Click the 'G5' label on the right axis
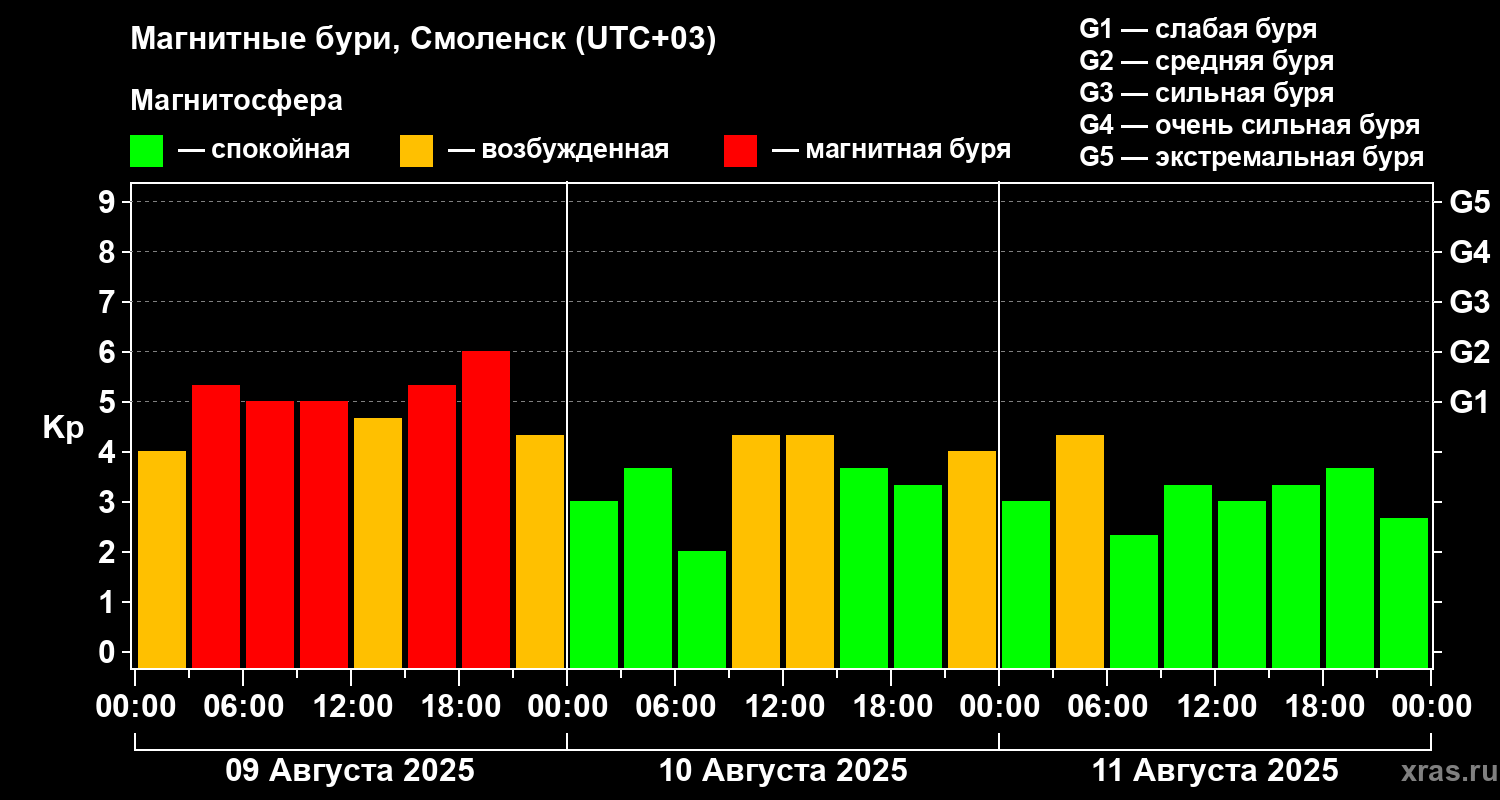 click(1470, 202)
